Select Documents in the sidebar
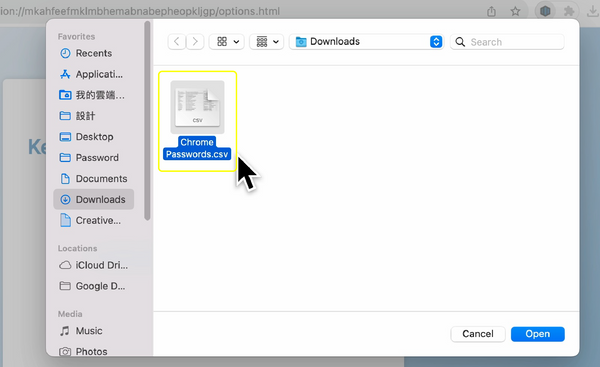The width and height of the screenshot is (600, 367). coord(94,179)
